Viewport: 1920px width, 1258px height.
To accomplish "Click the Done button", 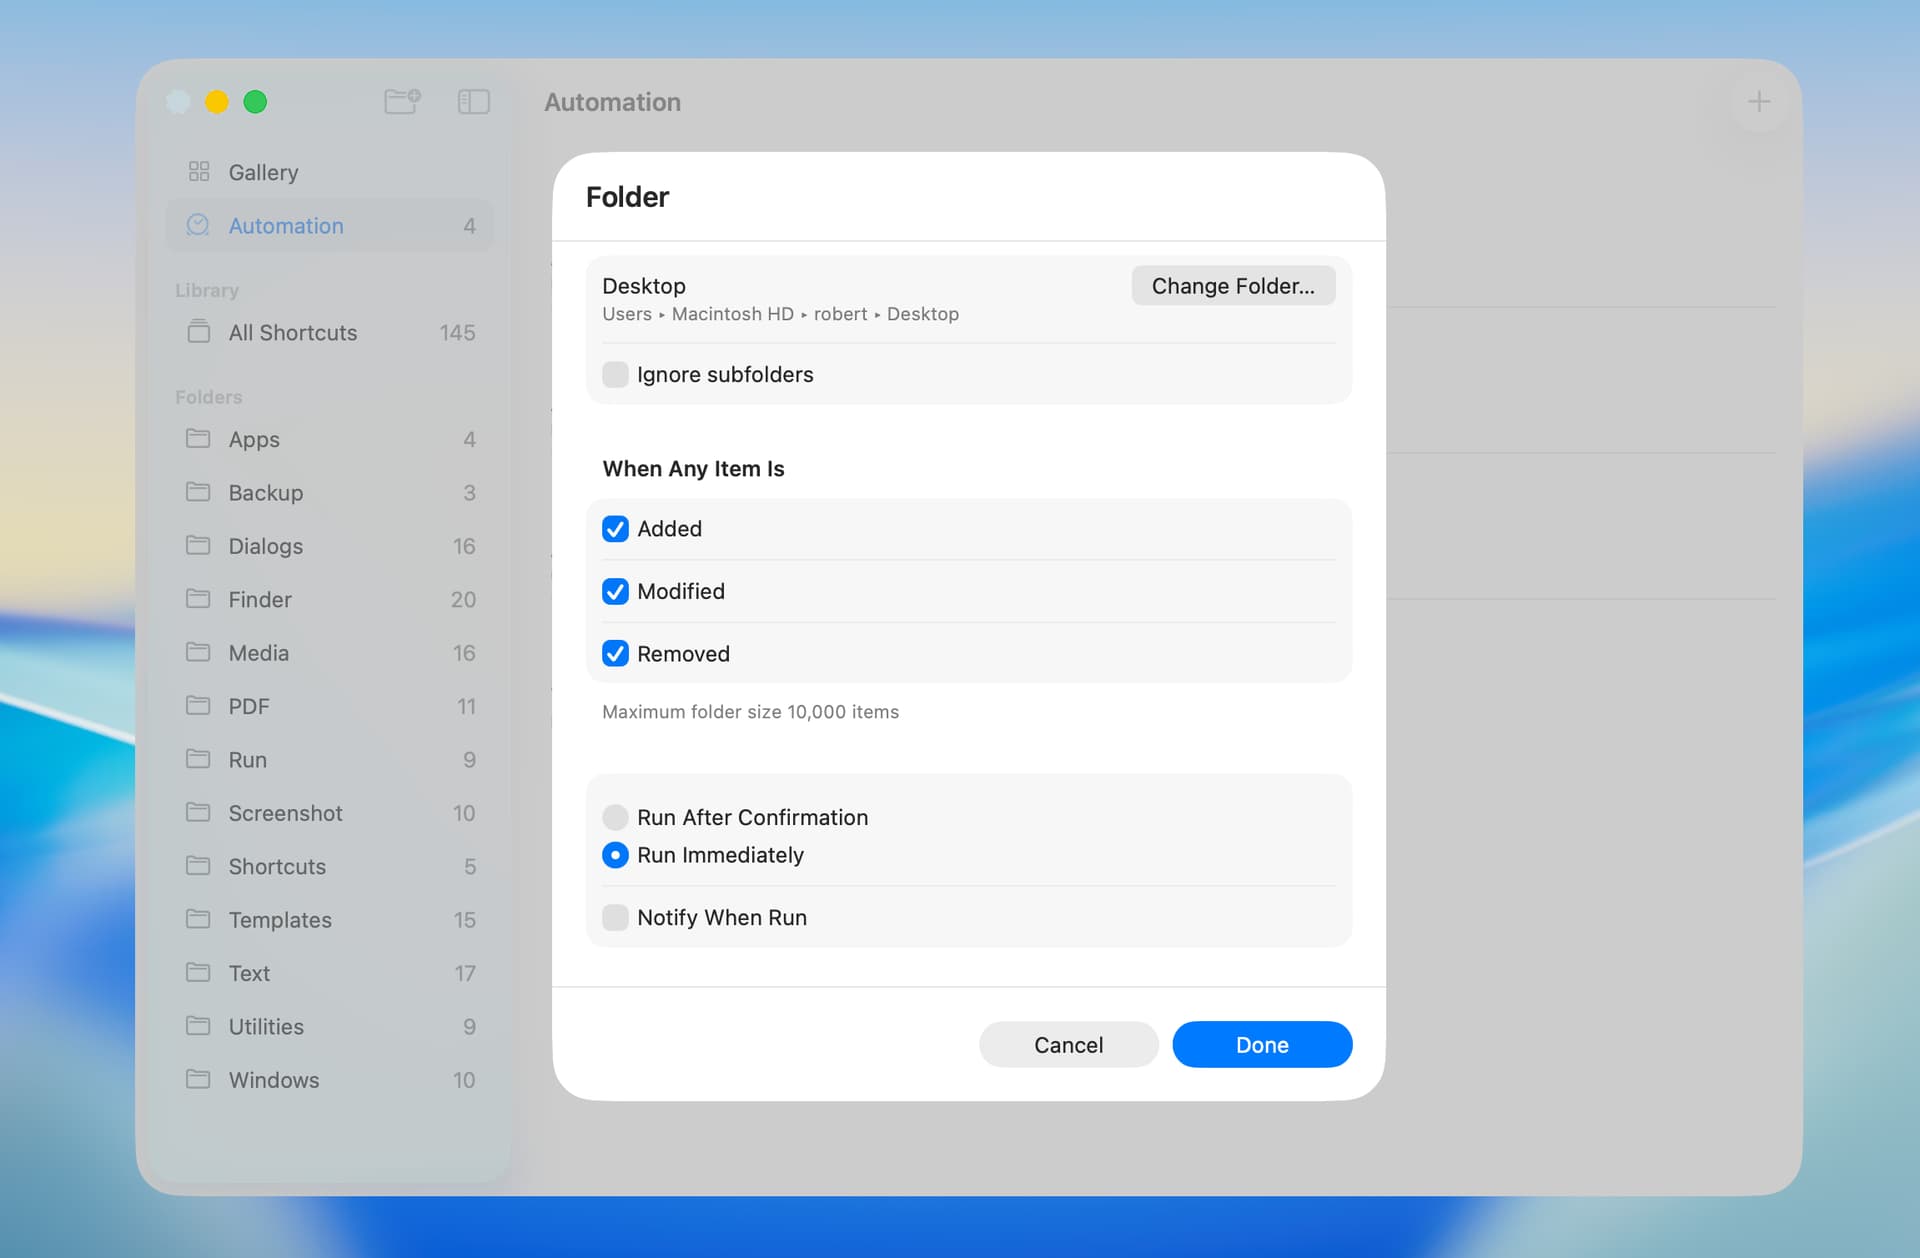I will click(1261, 1044).
